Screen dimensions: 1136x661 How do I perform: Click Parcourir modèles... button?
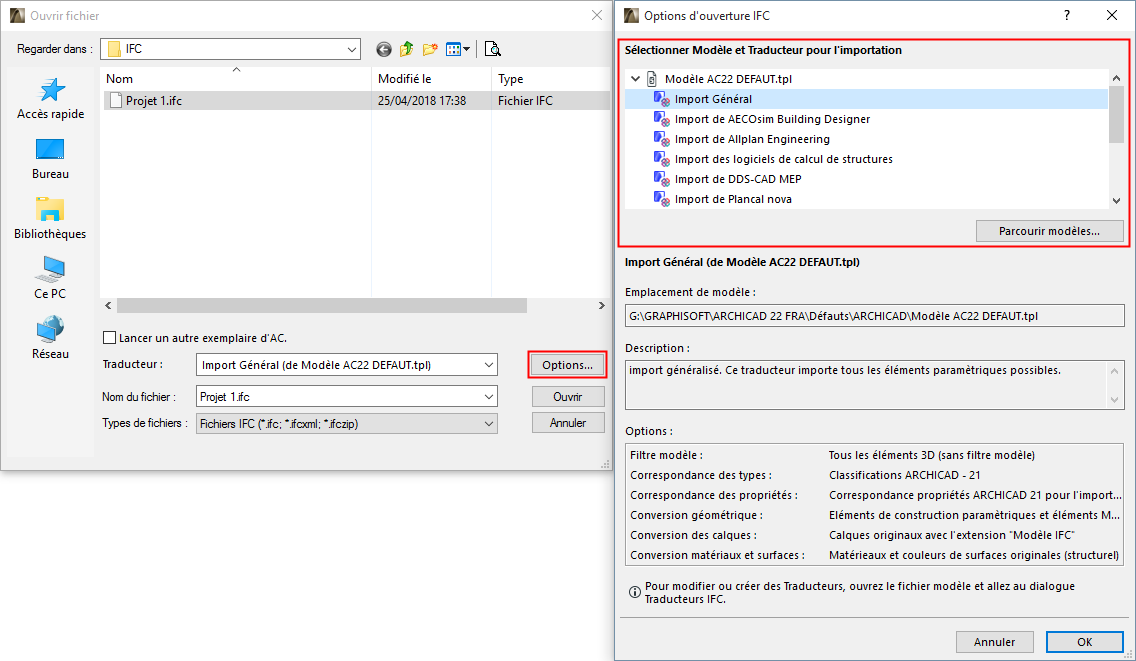[1049, 231]
